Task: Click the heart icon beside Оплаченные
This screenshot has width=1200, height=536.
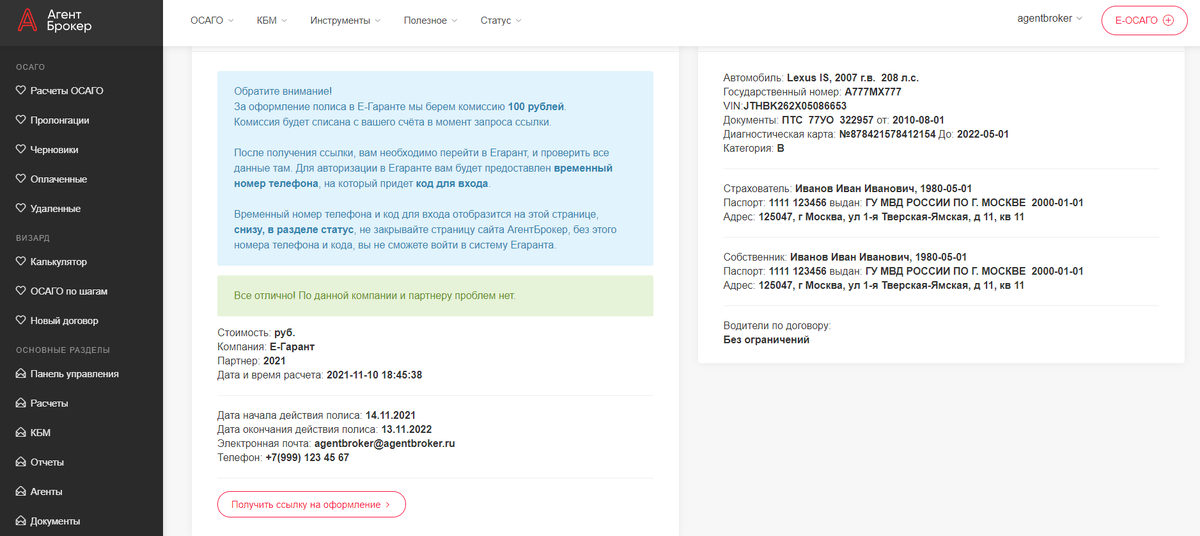Action: pyautogui.click(x=21, y=179)
